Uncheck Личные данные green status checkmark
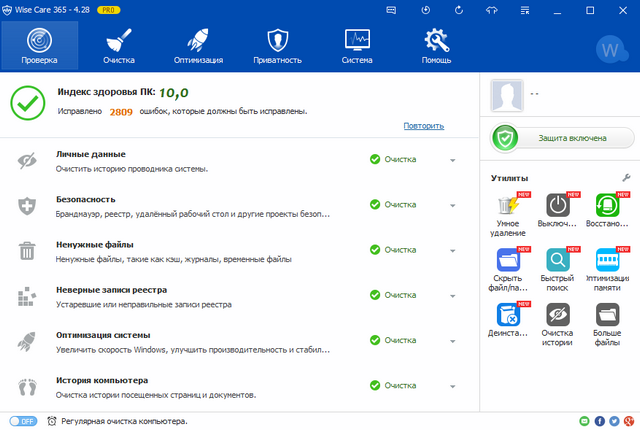Screen dimensions: 640x430 (x=375, y=159)
